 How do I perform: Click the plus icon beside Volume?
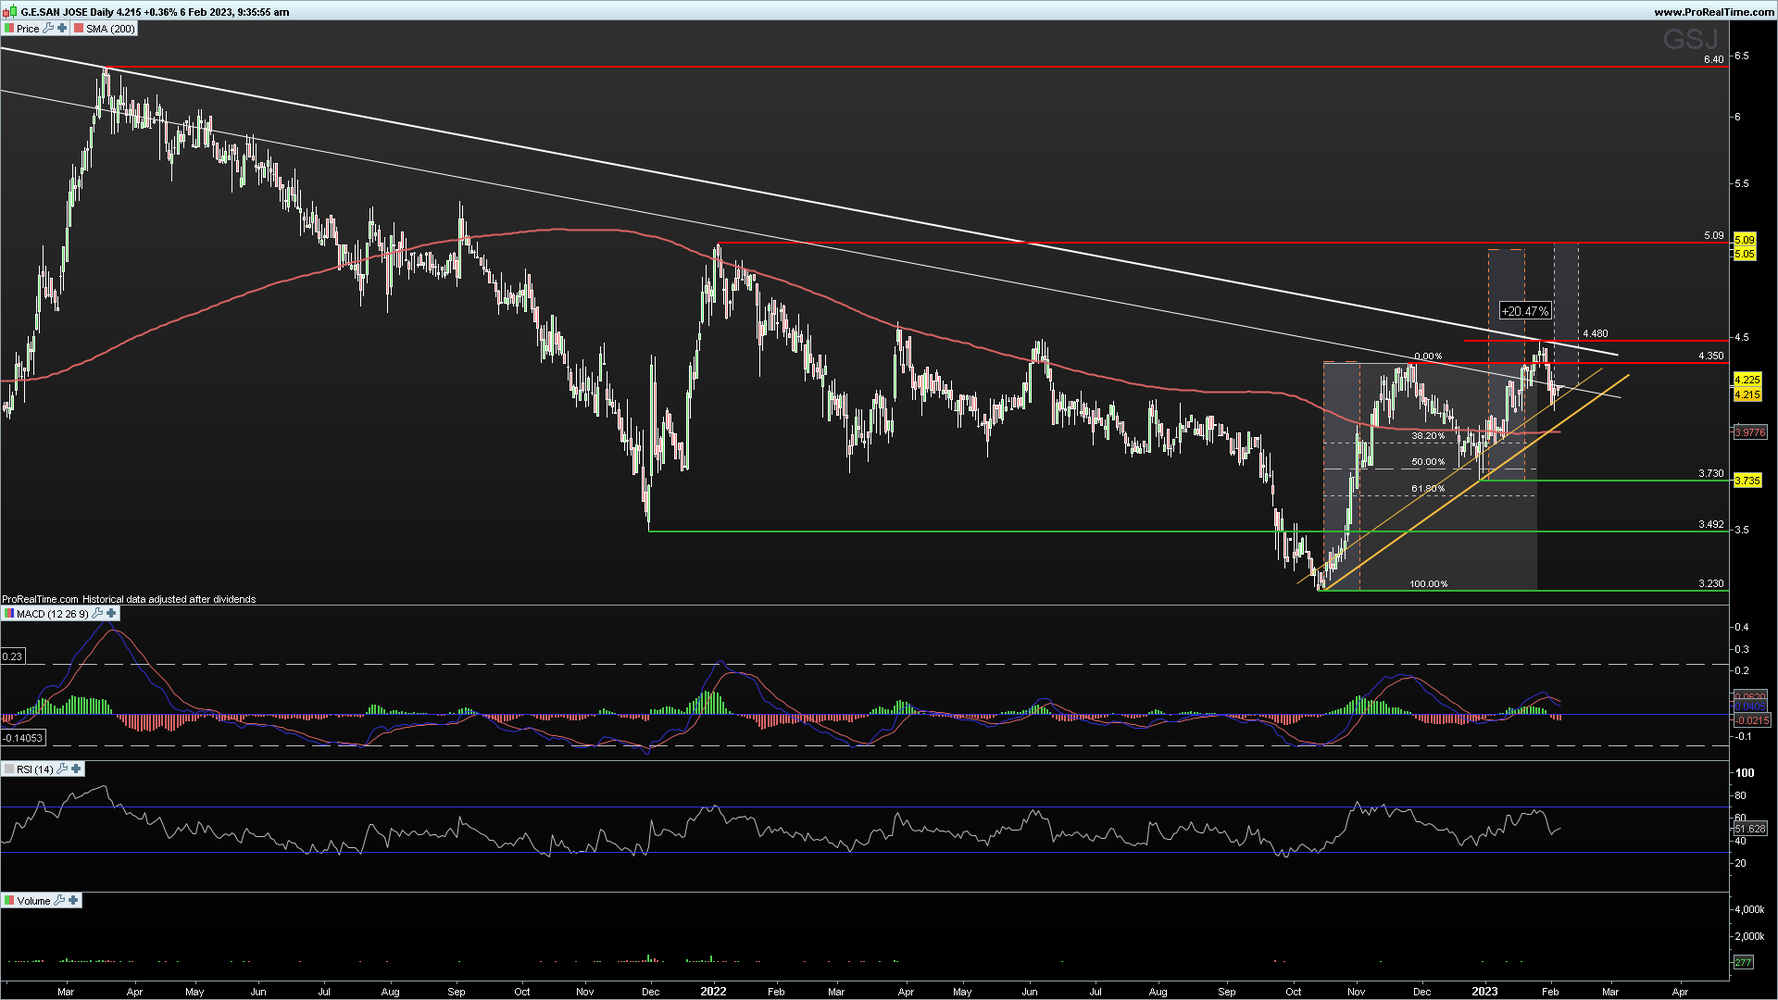click(73, 901)
